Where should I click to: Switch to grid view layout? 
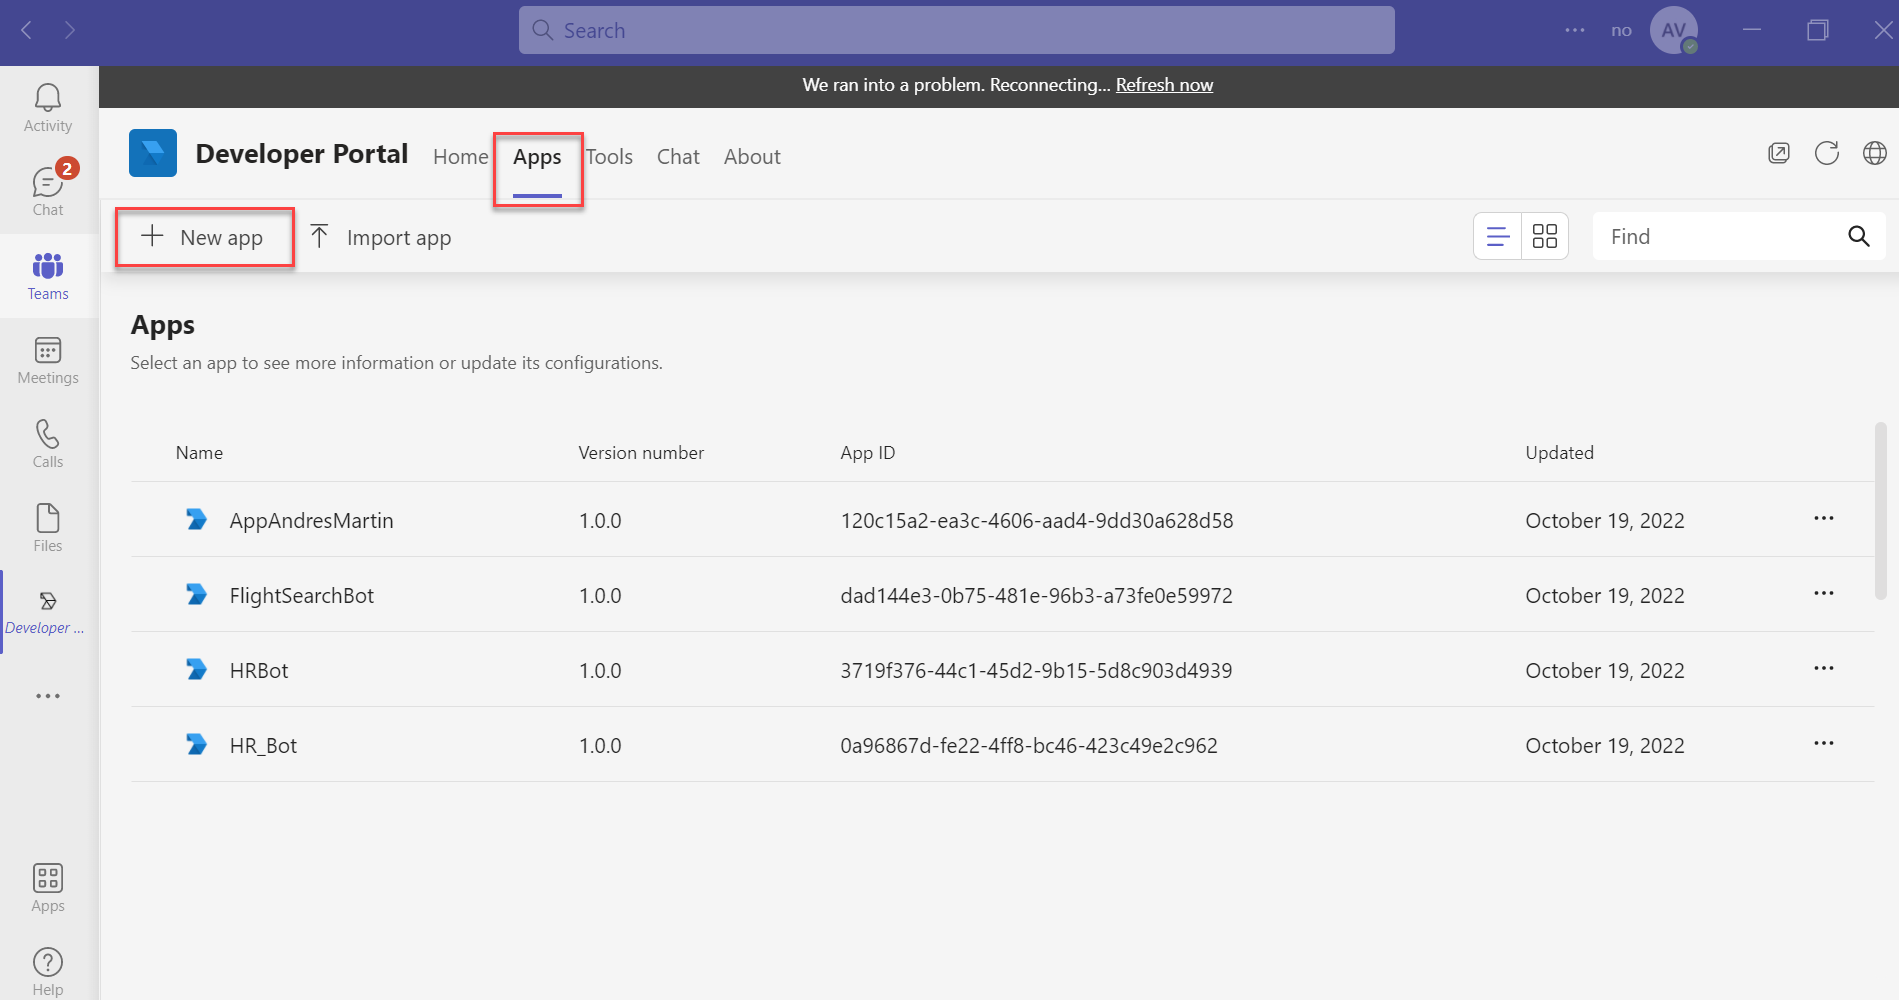(x=1545, y=236)
